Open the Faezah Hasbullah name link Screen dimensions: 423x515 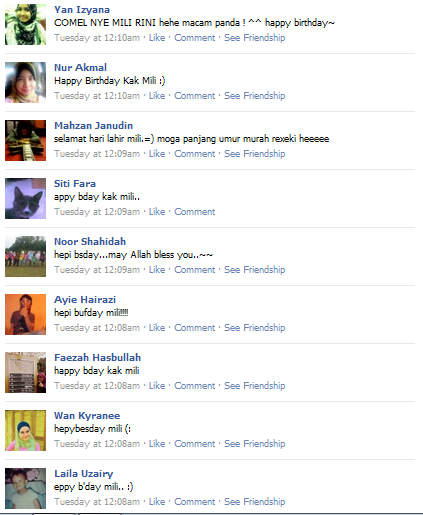point(97,357)
